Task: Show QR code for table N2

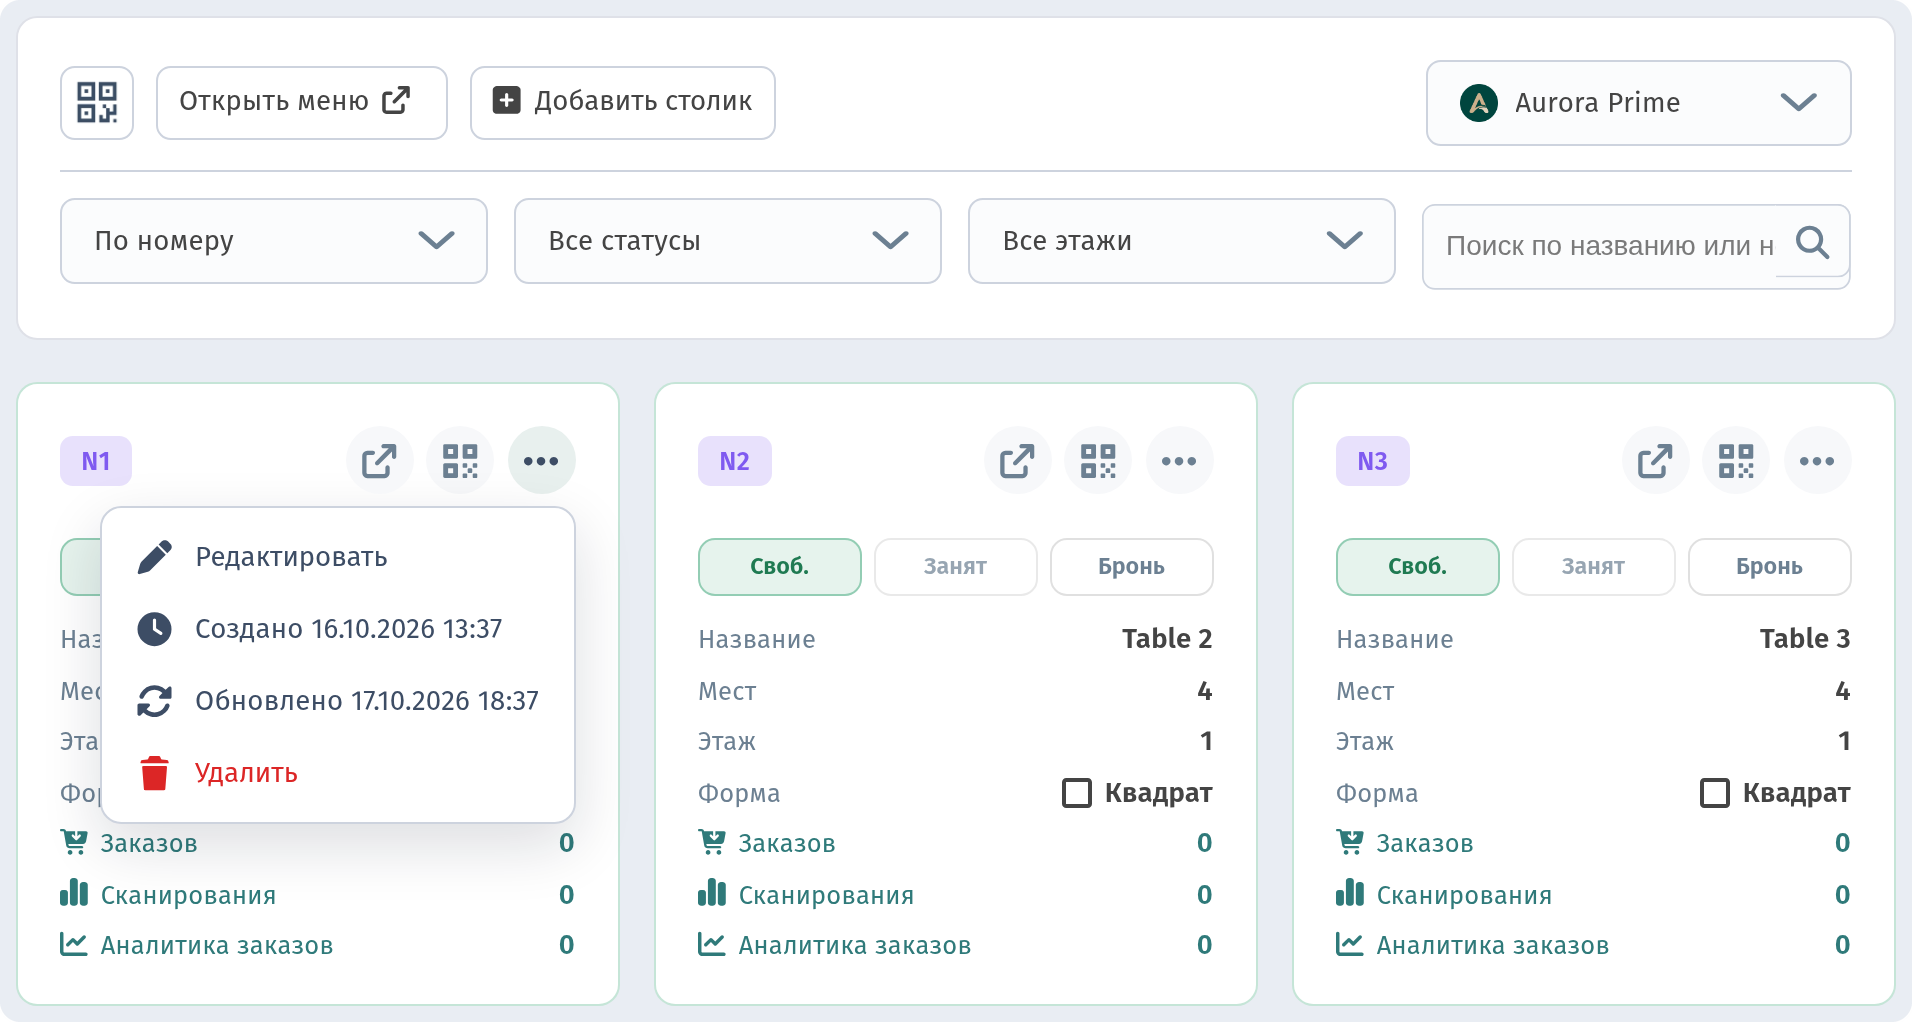Action: (1098, 461)
